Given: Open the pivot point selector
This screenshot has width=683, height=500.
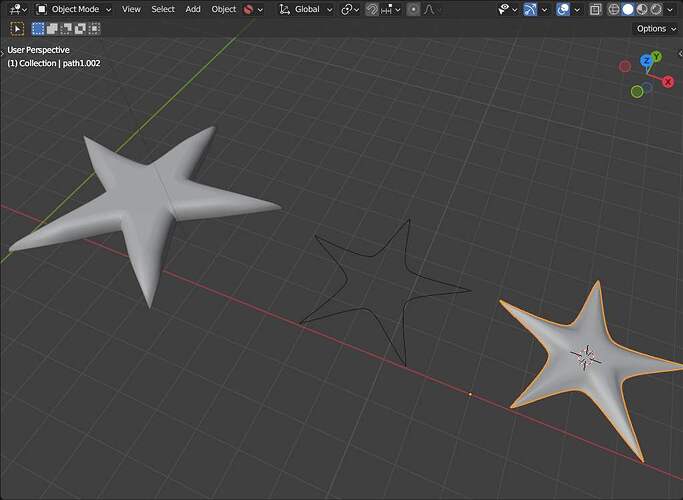Looking at the screenshot, I should click(x=350, y=9).
